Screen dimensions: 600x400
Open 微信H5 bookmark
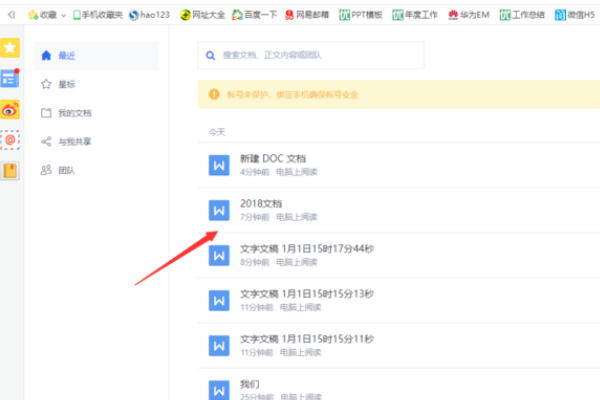575,15
